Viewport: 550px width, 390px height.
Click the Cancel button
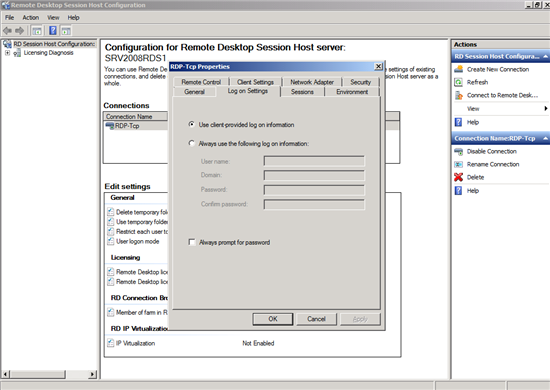click(316, 319)
